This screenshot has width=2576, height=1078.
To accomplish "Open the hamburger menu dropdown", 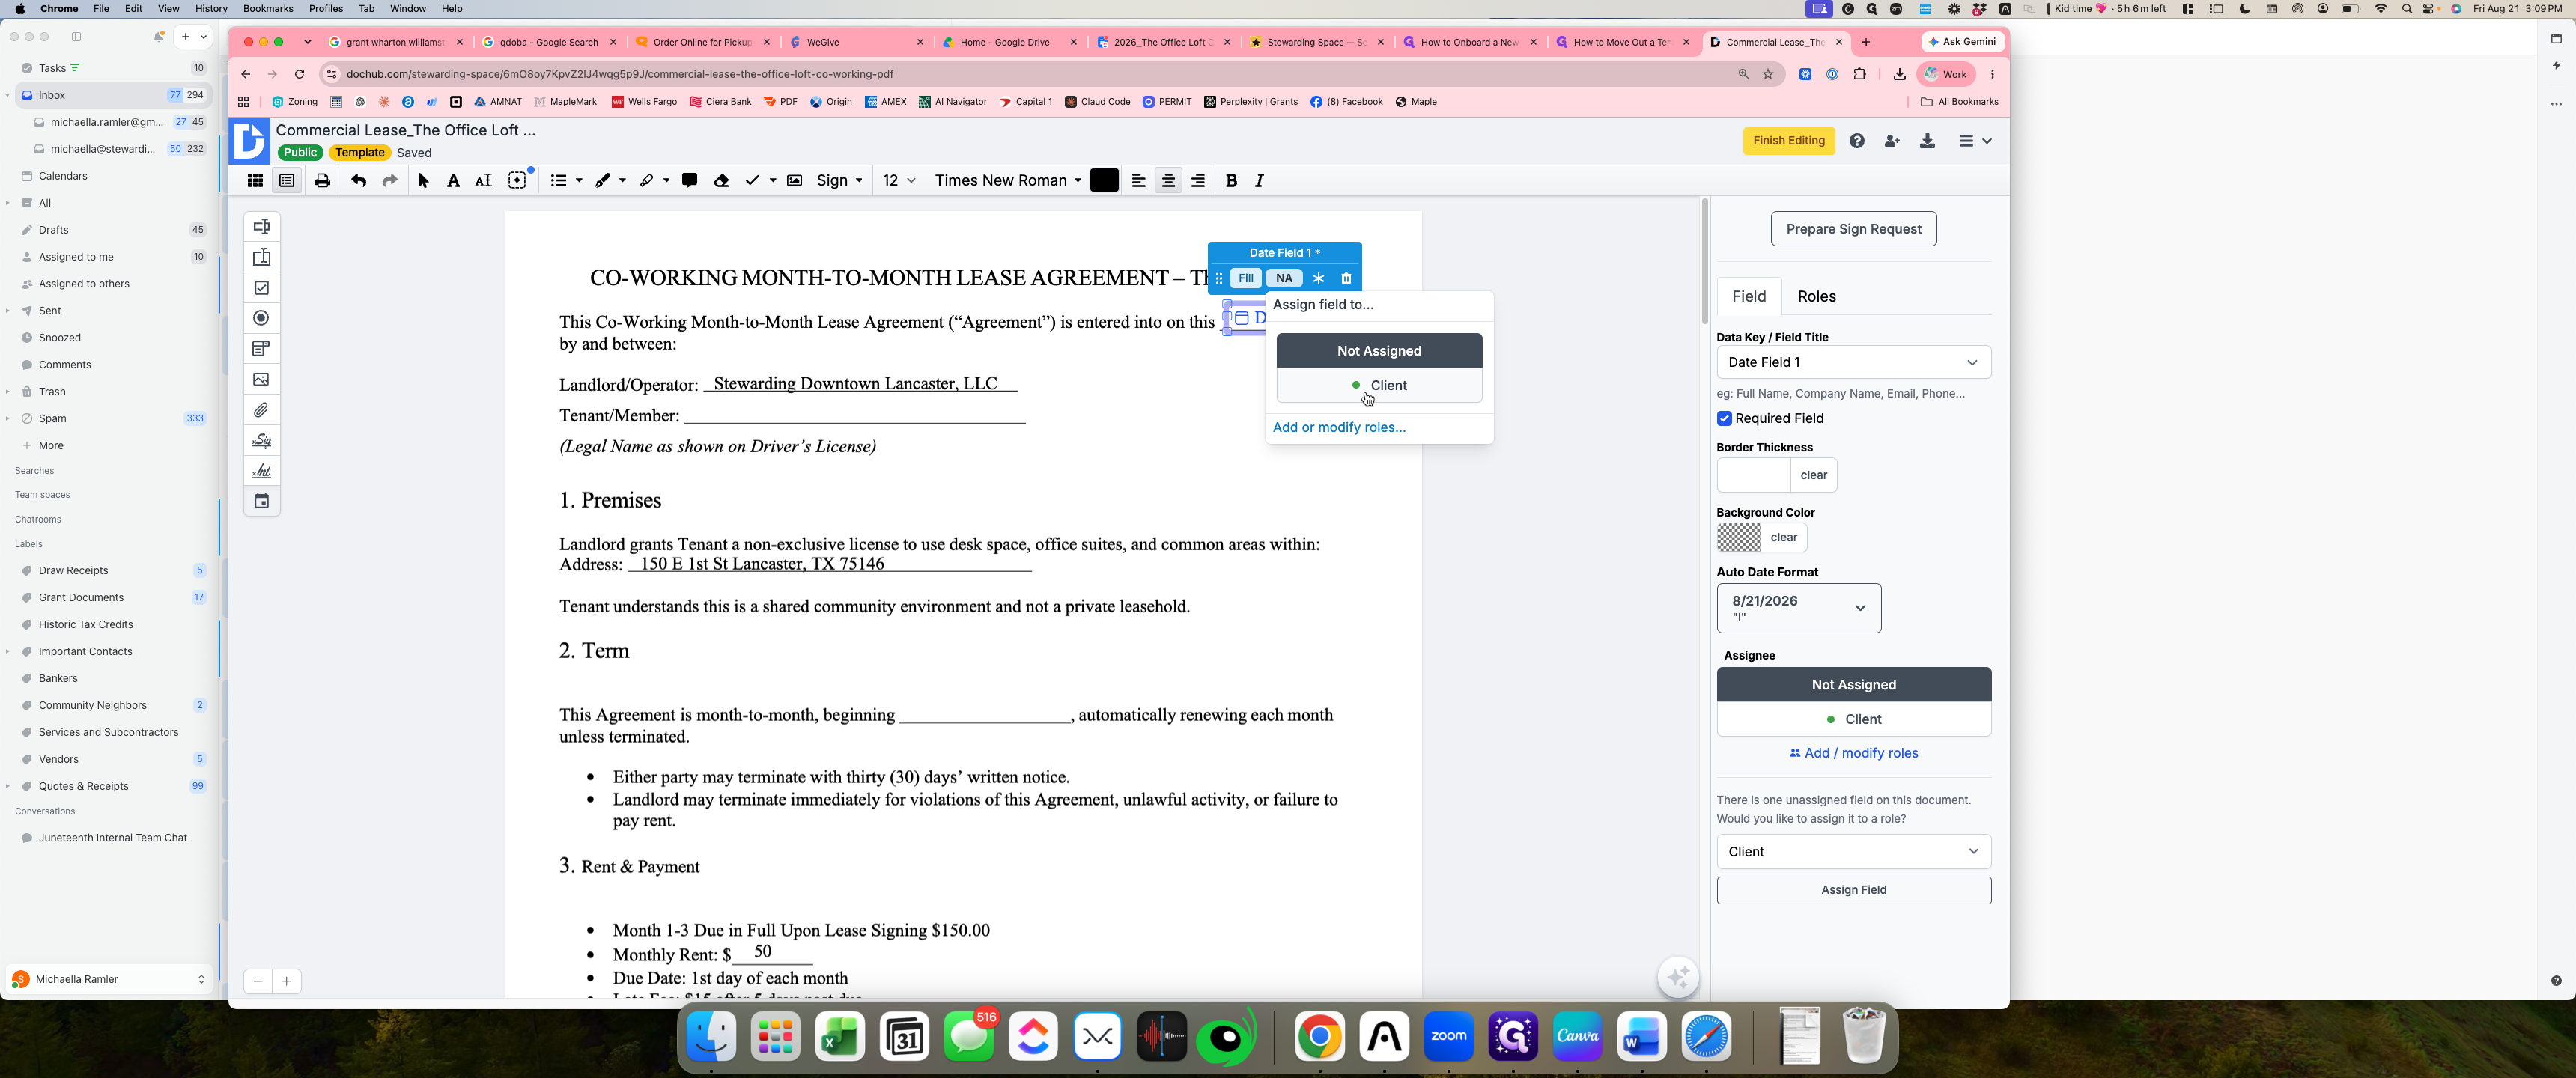I will tap(1974, 141).
